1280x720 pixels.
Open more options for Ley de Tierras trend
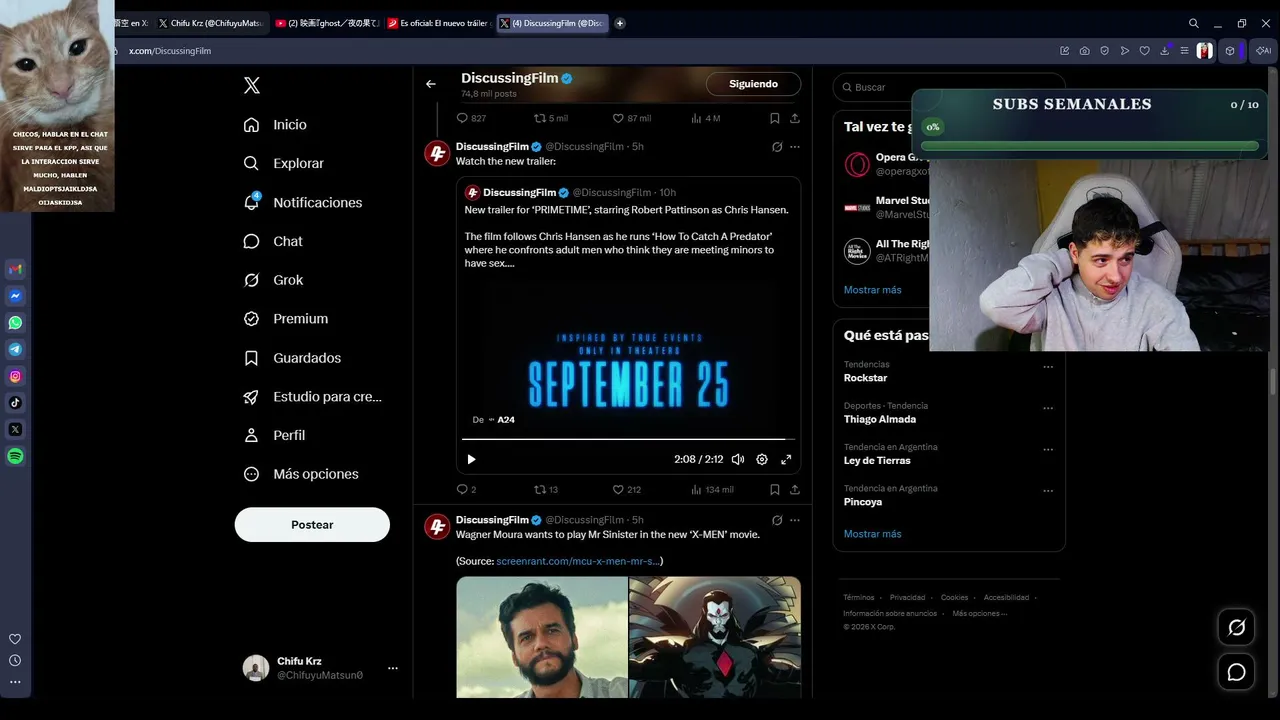[x=1048, y=449]
